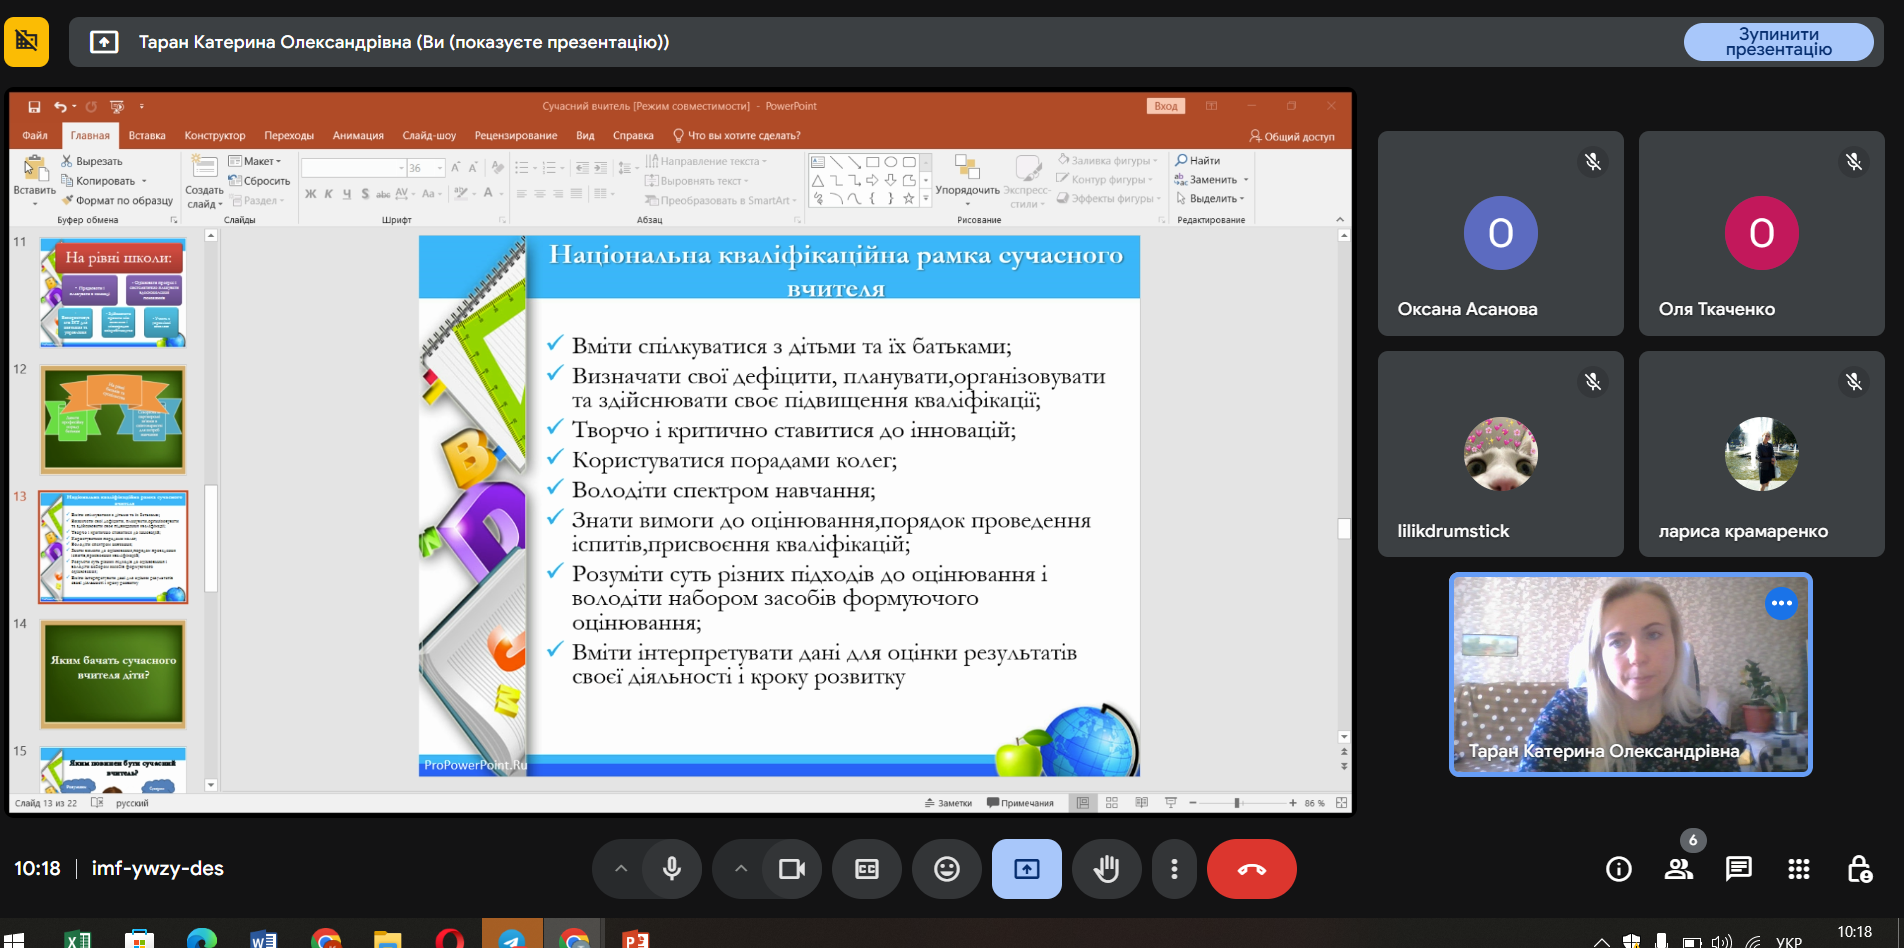Viewport: 1904px width, 948px height.
Task: Expand audio settings chevron beside microphone
Action: pos(621,869)
